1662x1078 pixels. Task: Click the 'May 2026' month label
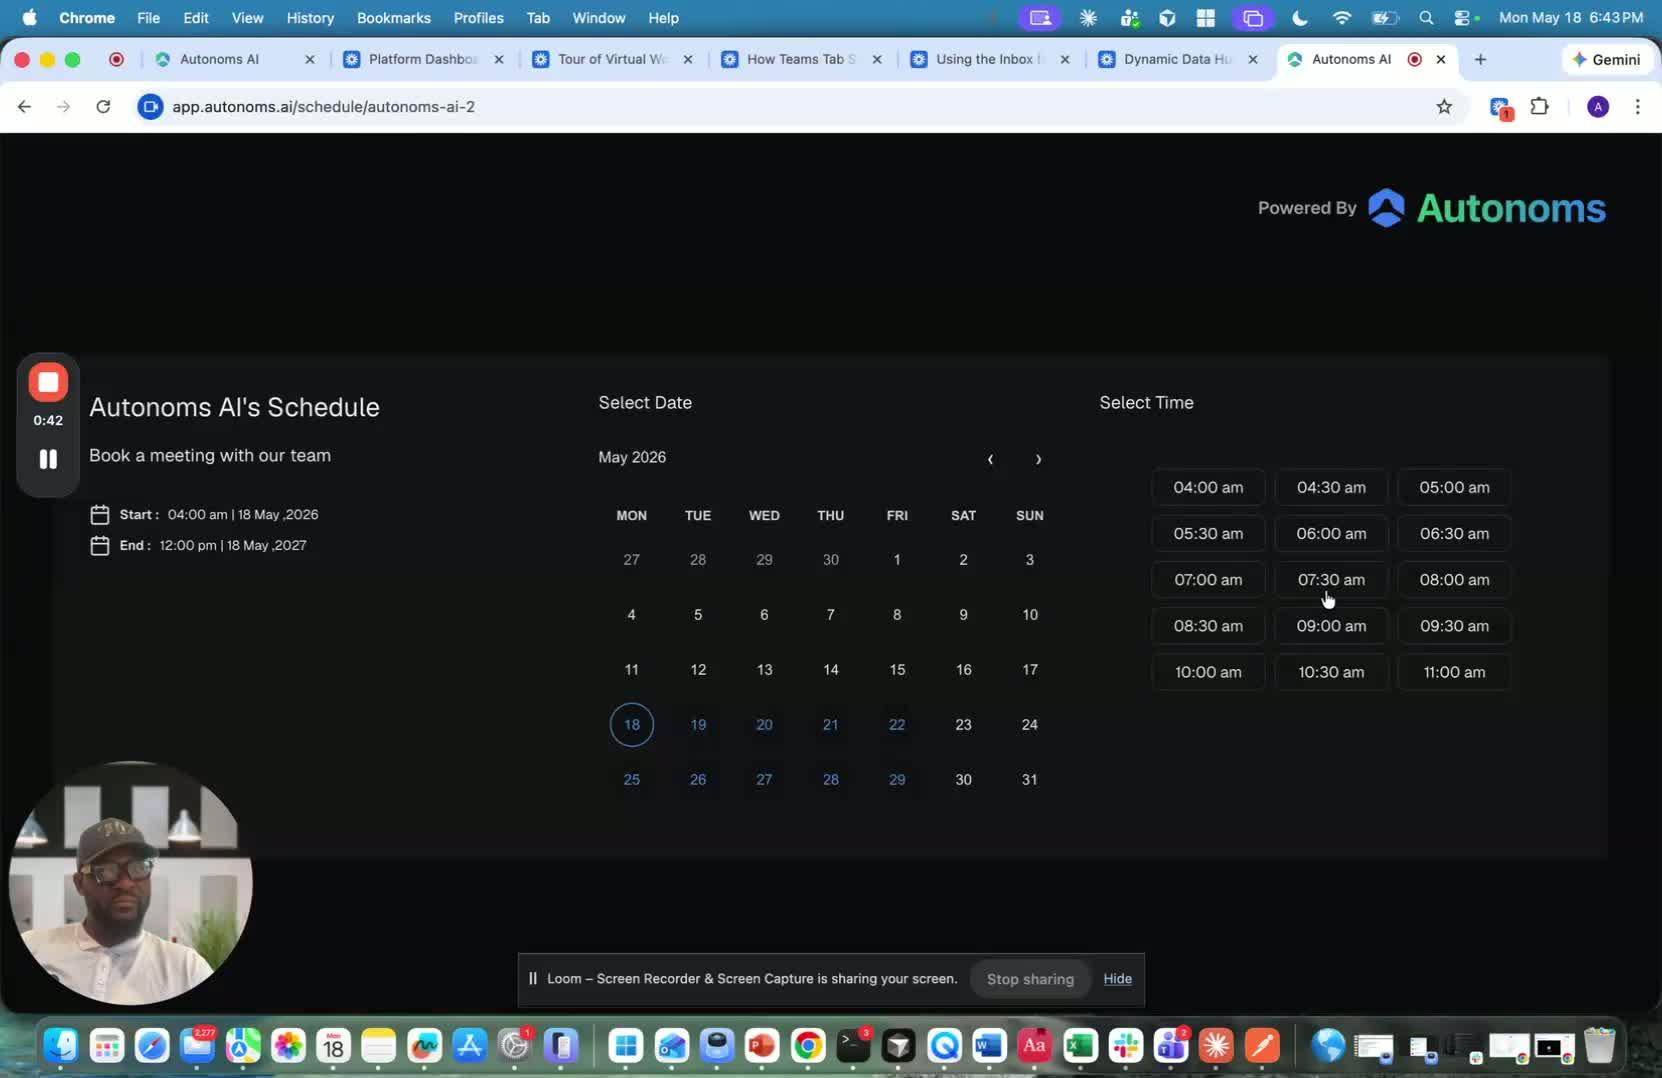(x=632, y=457)
